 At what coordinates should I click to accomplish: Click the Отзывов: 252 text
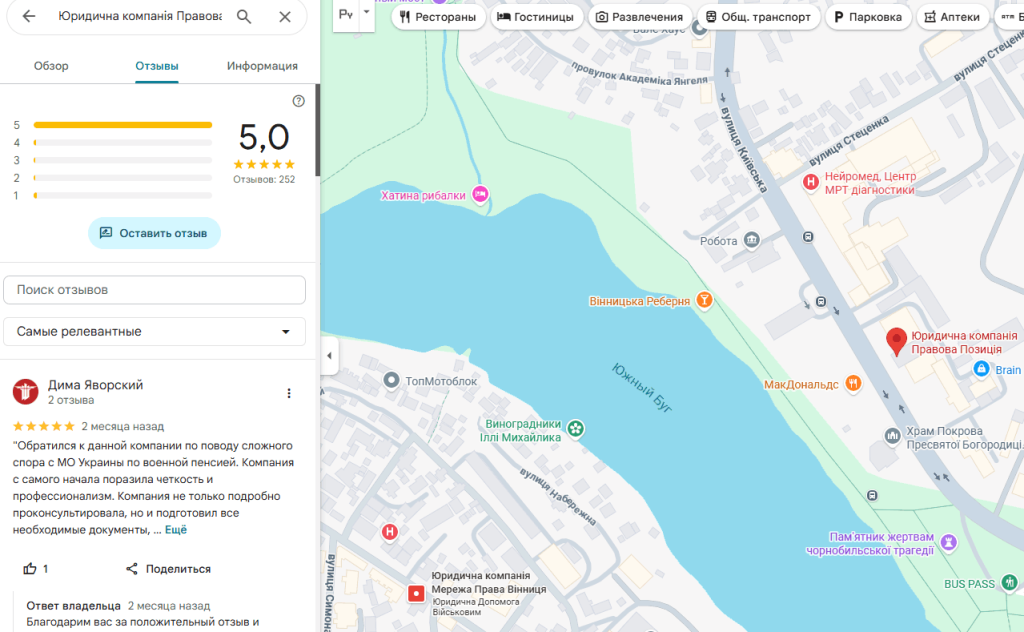click(x=264, y=180)
